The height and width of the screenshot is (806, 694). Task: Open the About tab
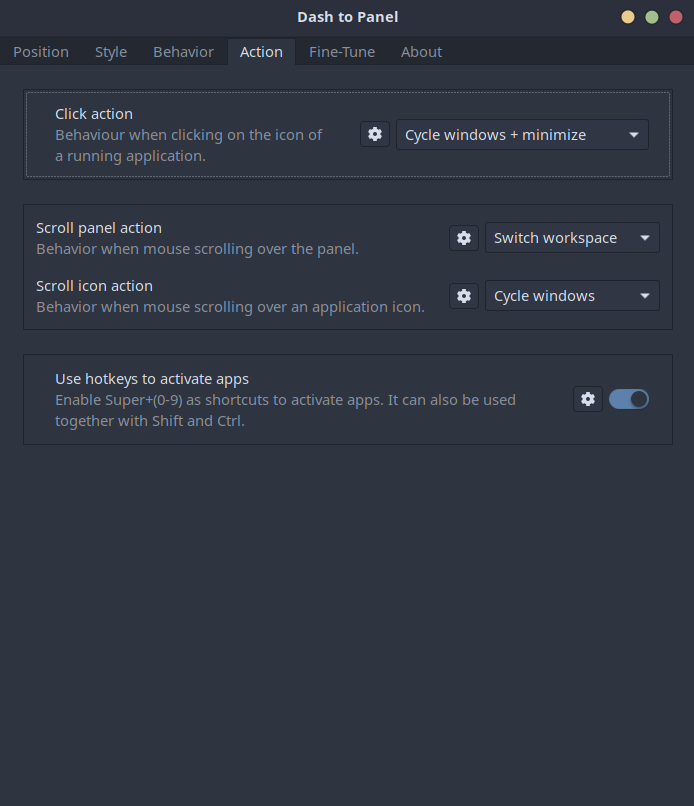pyautogui.click(x=421, y=52)
